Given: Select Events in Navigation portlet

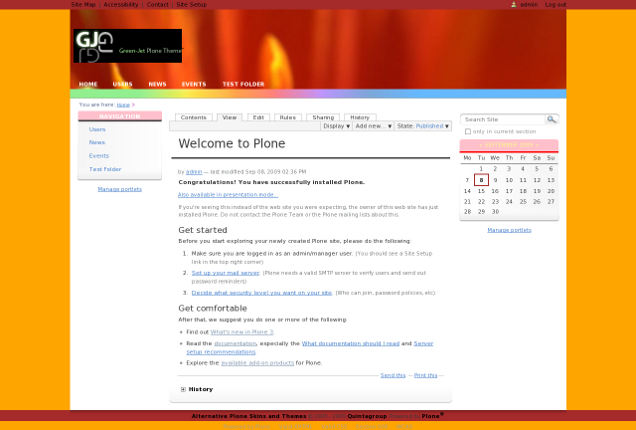Looking at the screenshot, I should click(x=99, y=156).
